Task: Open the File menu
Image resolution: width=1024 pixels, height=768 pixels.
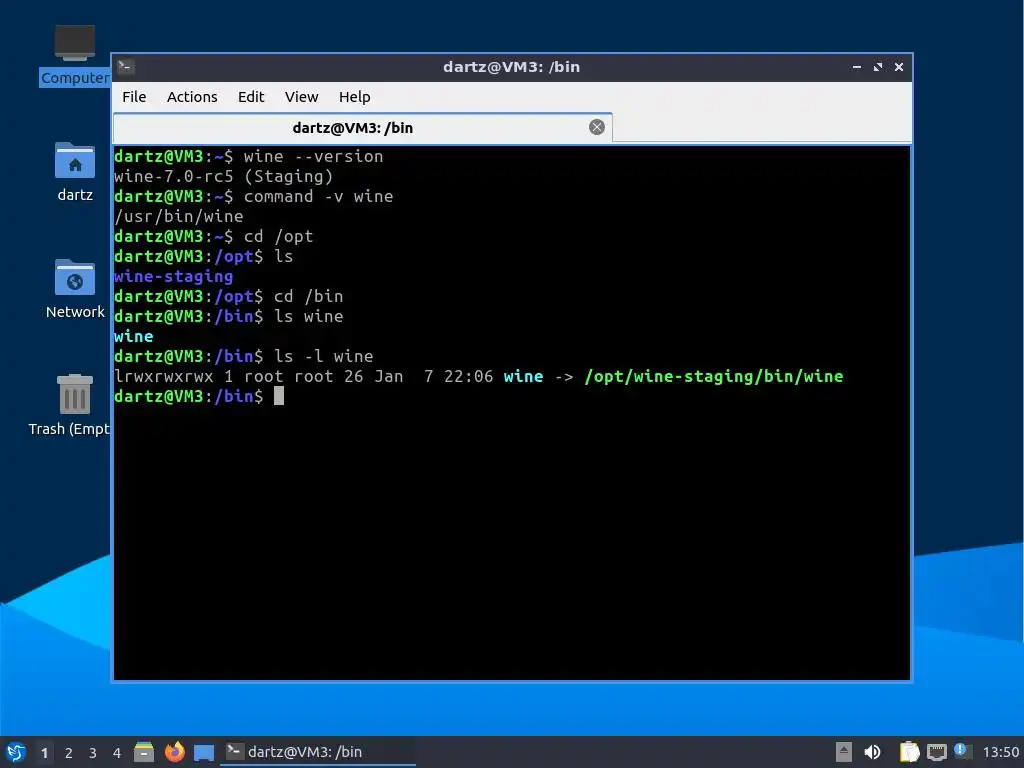Action: [x=134, y=97]
